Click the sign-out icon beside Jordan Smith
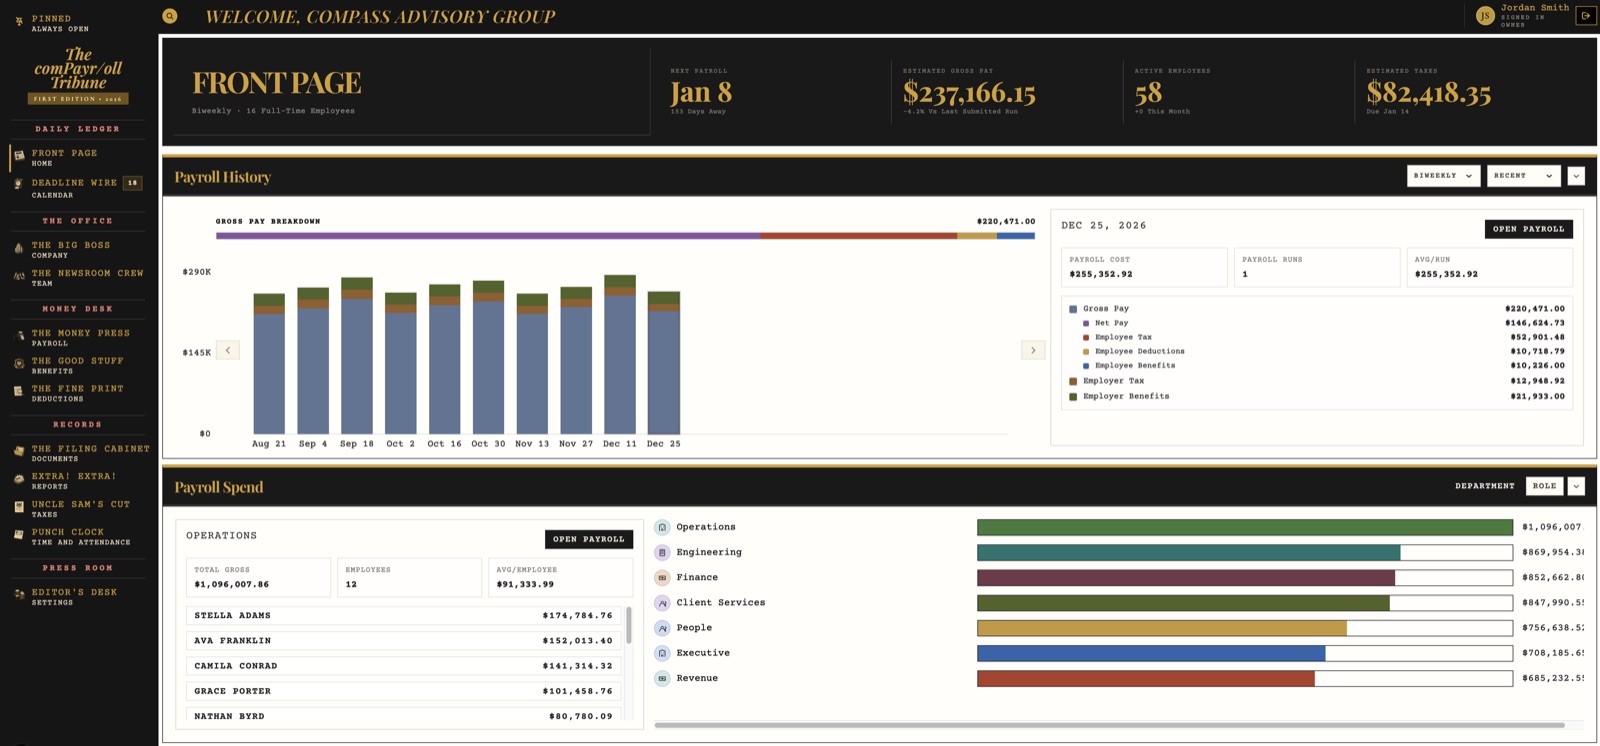The height and width of the screenshot is (746, 1600). pyautogui.click(x=1586, y=16)
